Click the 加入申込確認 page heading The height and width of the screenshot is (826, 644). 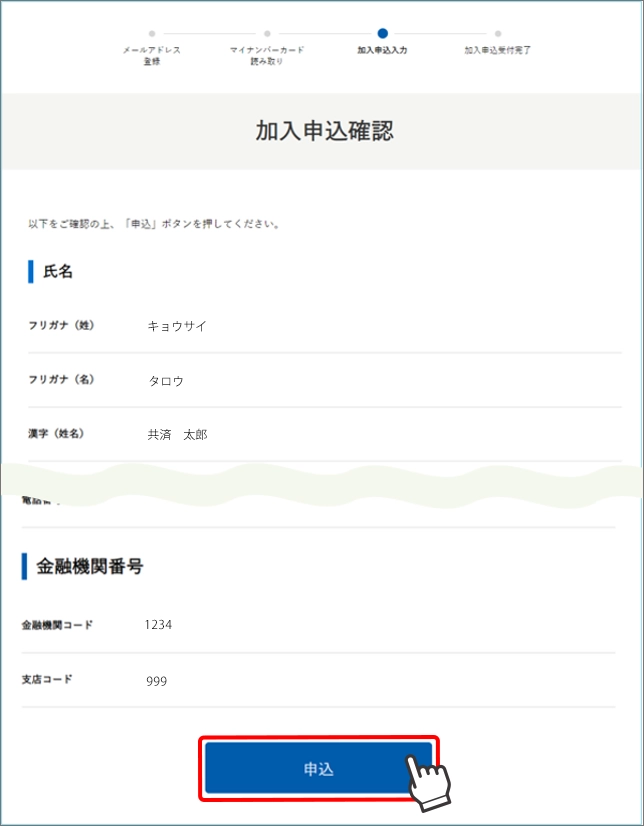pyautogui.click(x=321, y=131)
